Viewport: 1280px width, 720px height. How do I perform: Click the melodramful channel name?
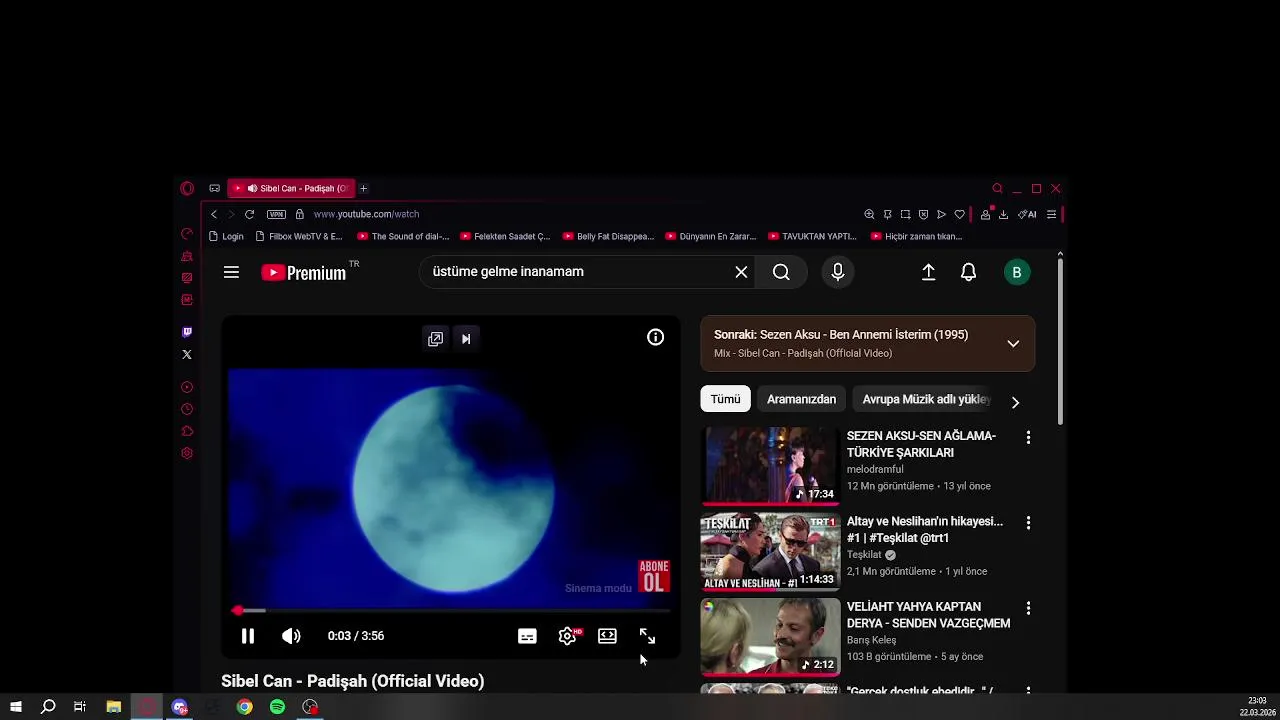coord(875,469)
